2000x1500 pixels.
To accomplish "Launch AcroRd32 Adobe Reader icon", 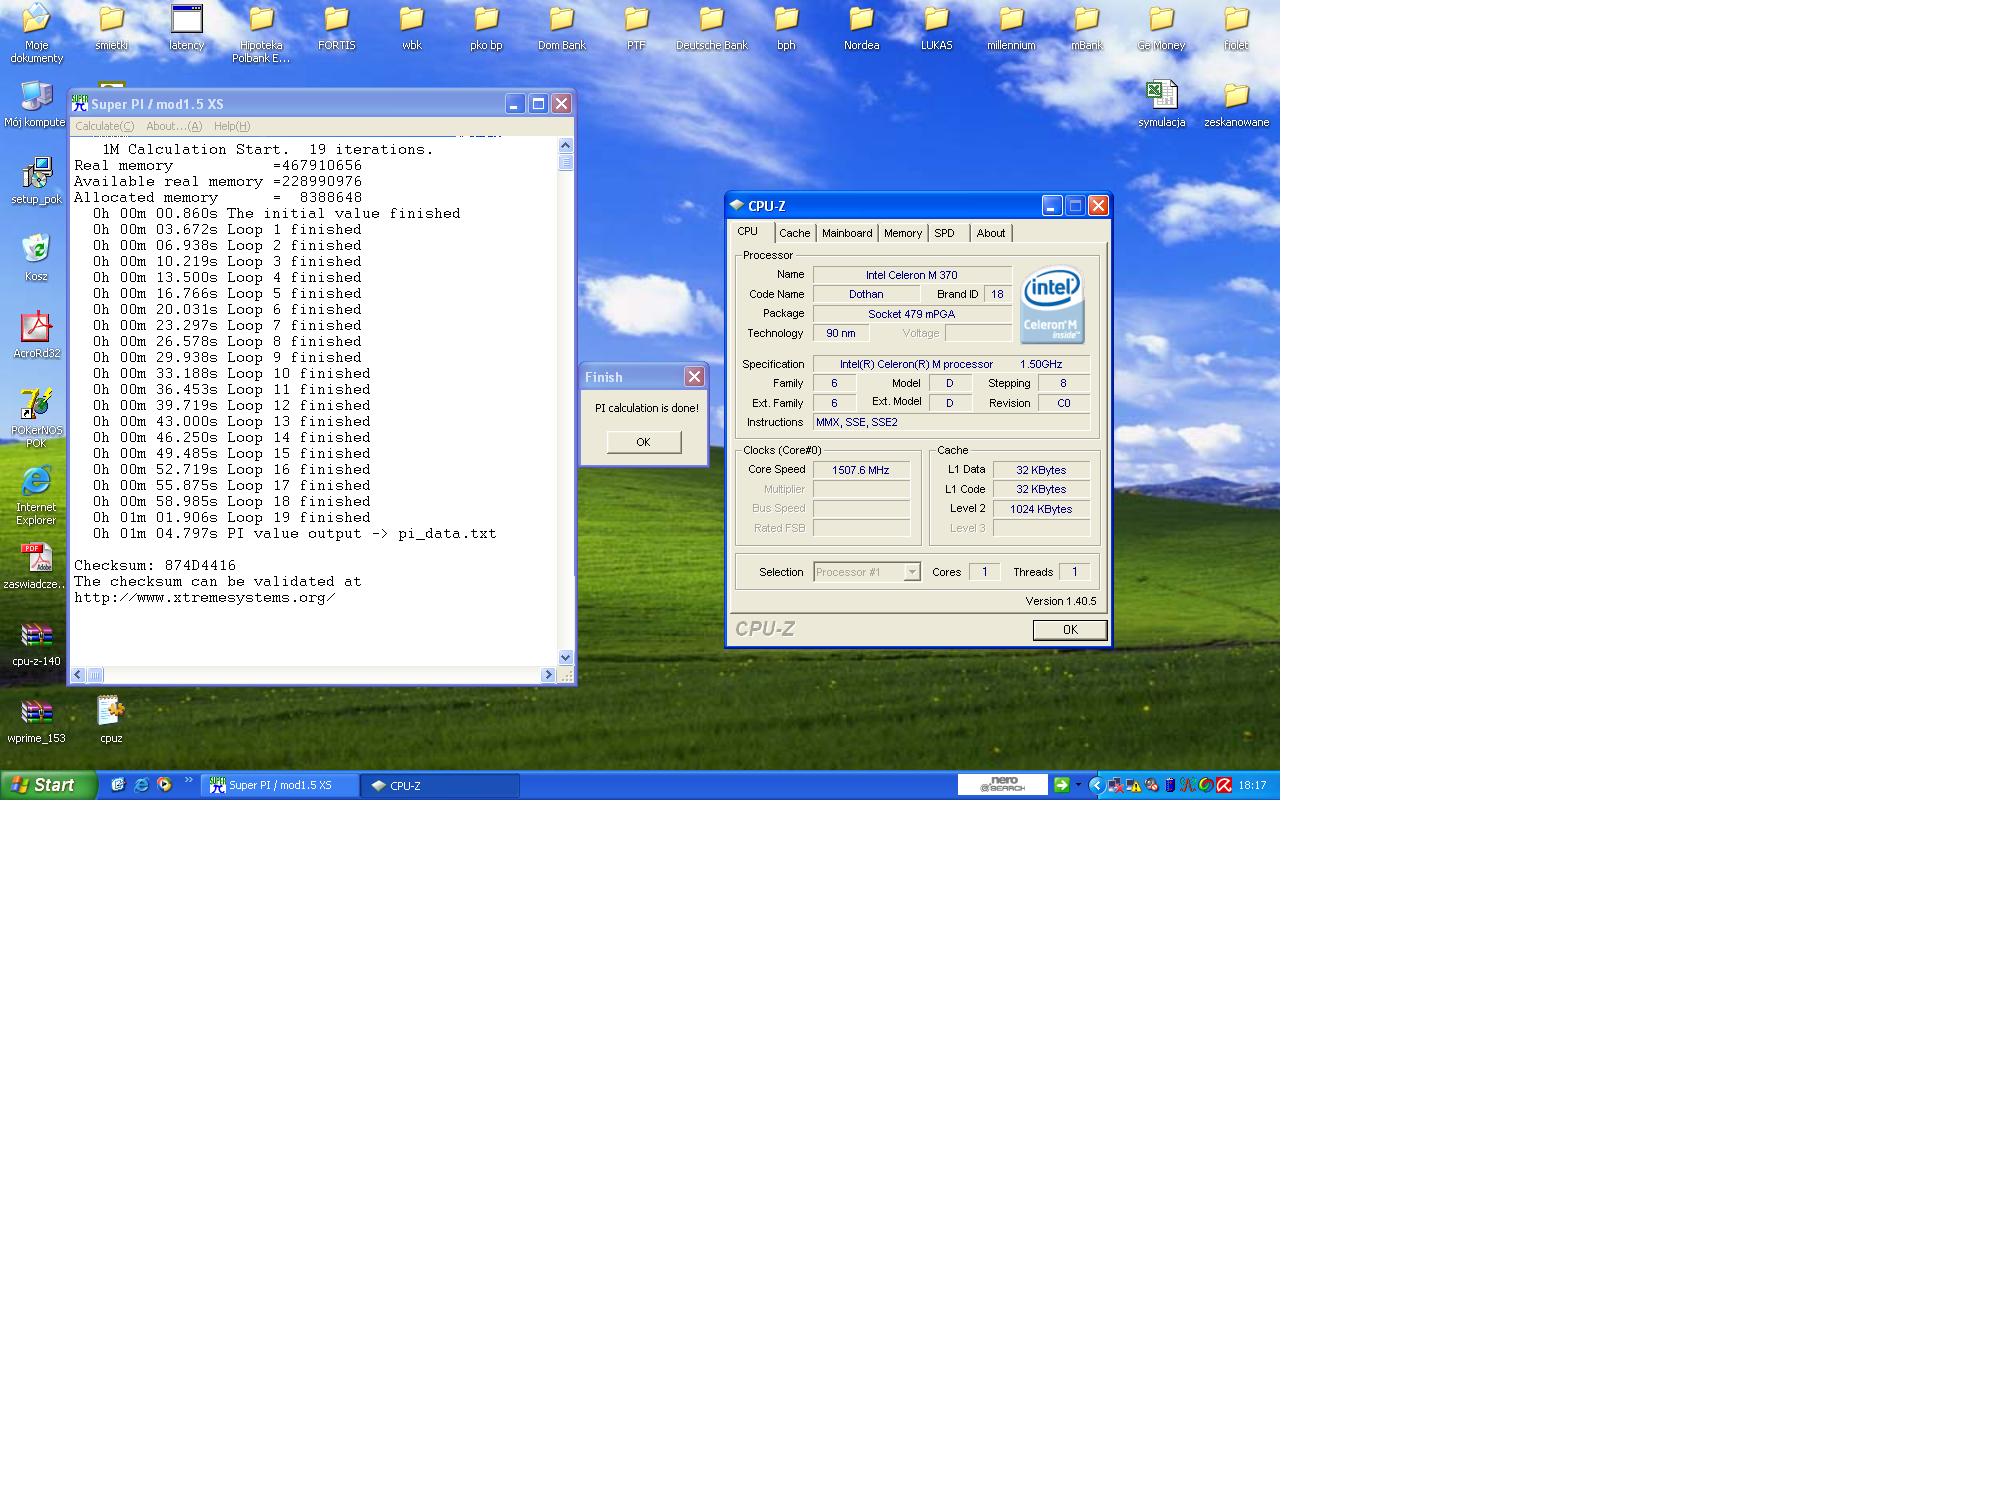I will (x=36, y=335).
